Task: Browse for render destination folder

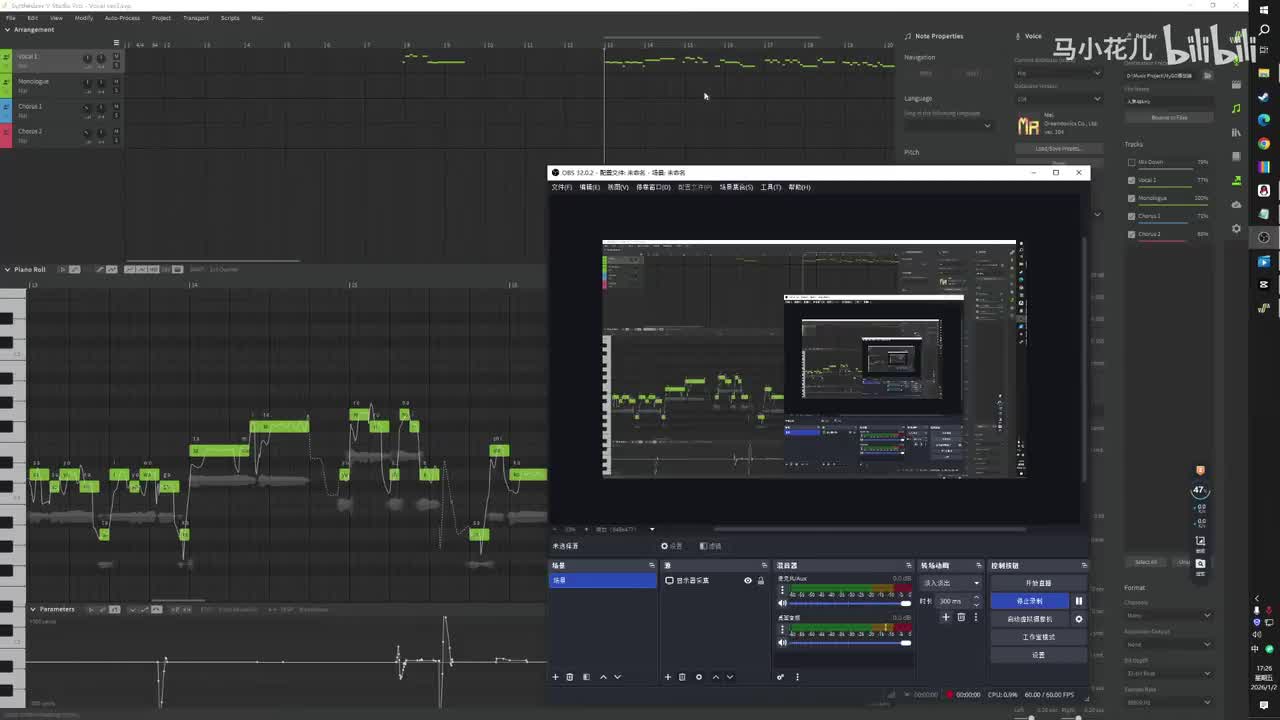Action: tap(1207, 76)
